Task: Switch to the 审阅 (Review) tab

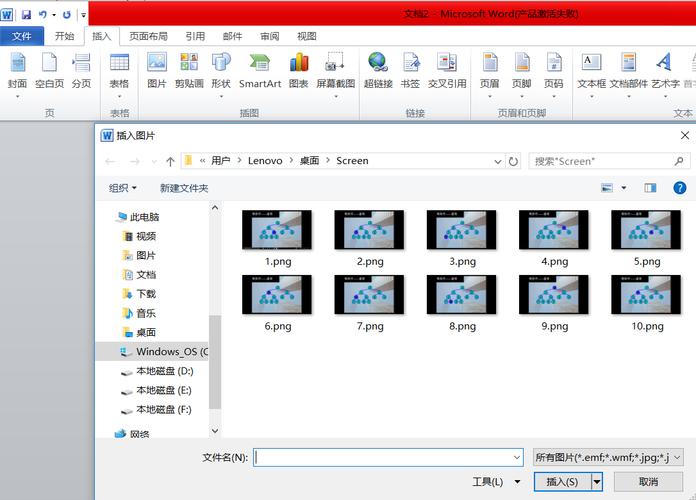Action: pos(269,36)
